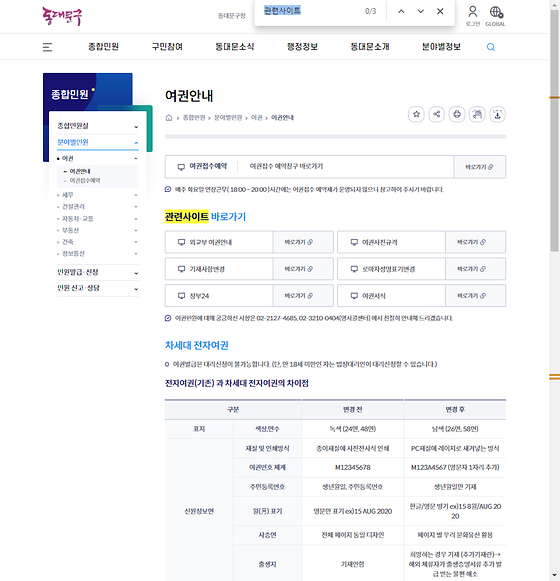Open 동대문소개 main menu

370,47
